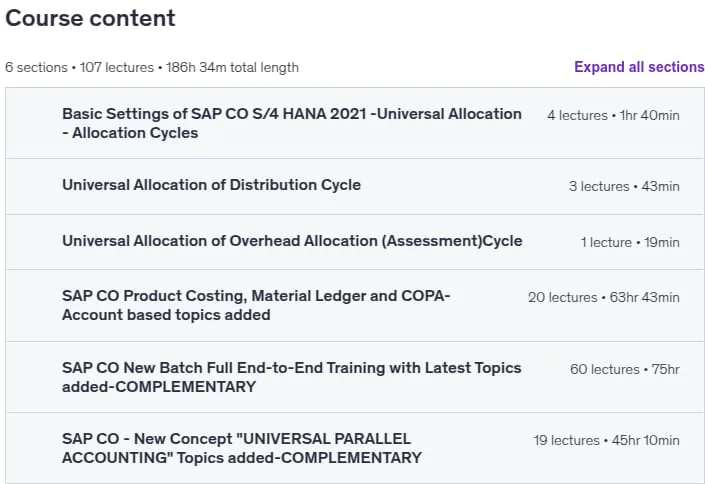Click the 186h 34m total length text
The image size is (705, 484).
[x=232, y=67]
